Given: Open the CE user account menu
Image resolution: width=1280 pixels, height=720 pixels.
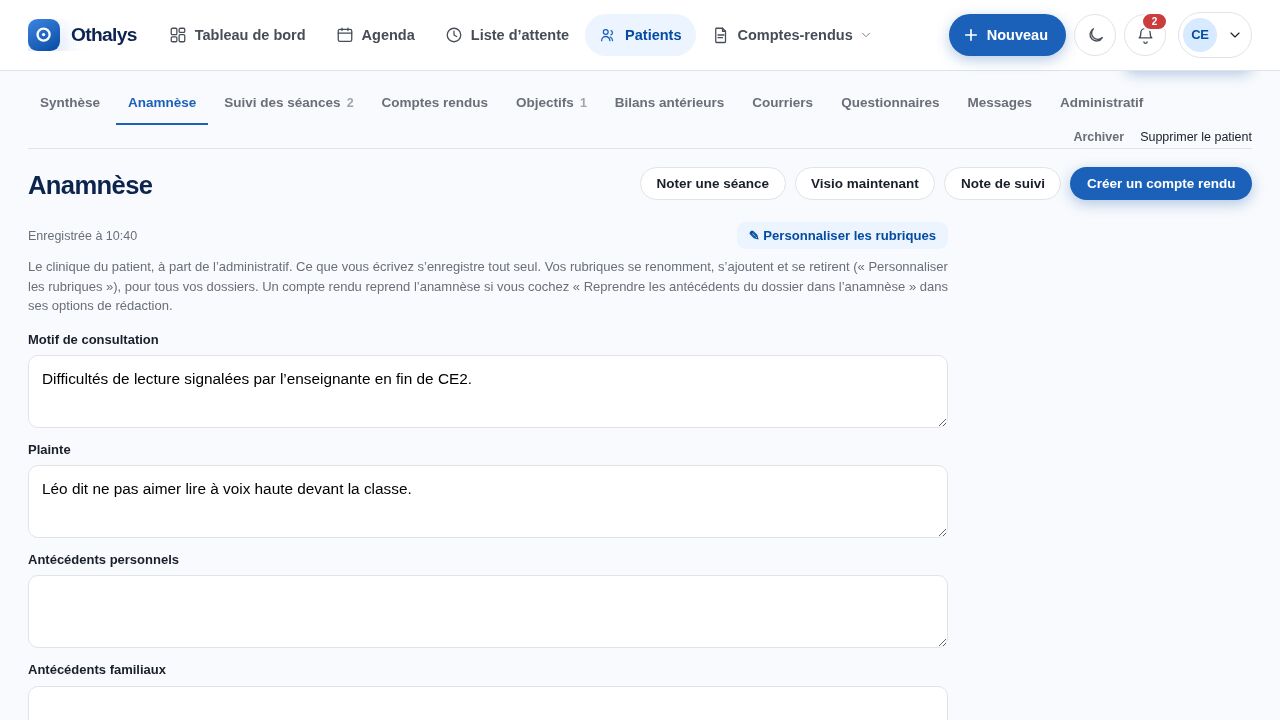Looking at the screenshot, I should 1215,35.
